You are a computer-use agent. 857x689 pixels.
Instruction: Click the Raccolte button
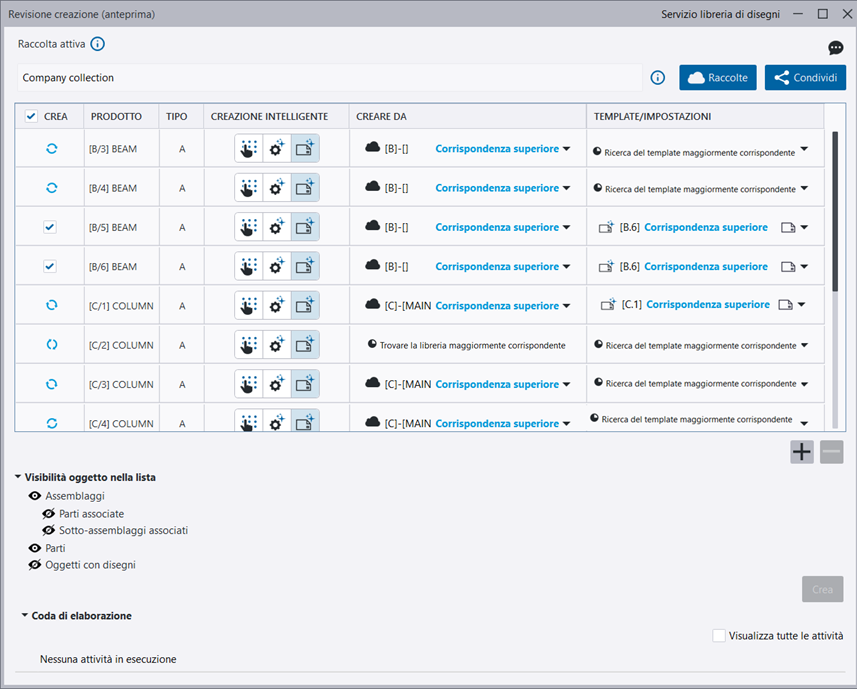[717, 78]
